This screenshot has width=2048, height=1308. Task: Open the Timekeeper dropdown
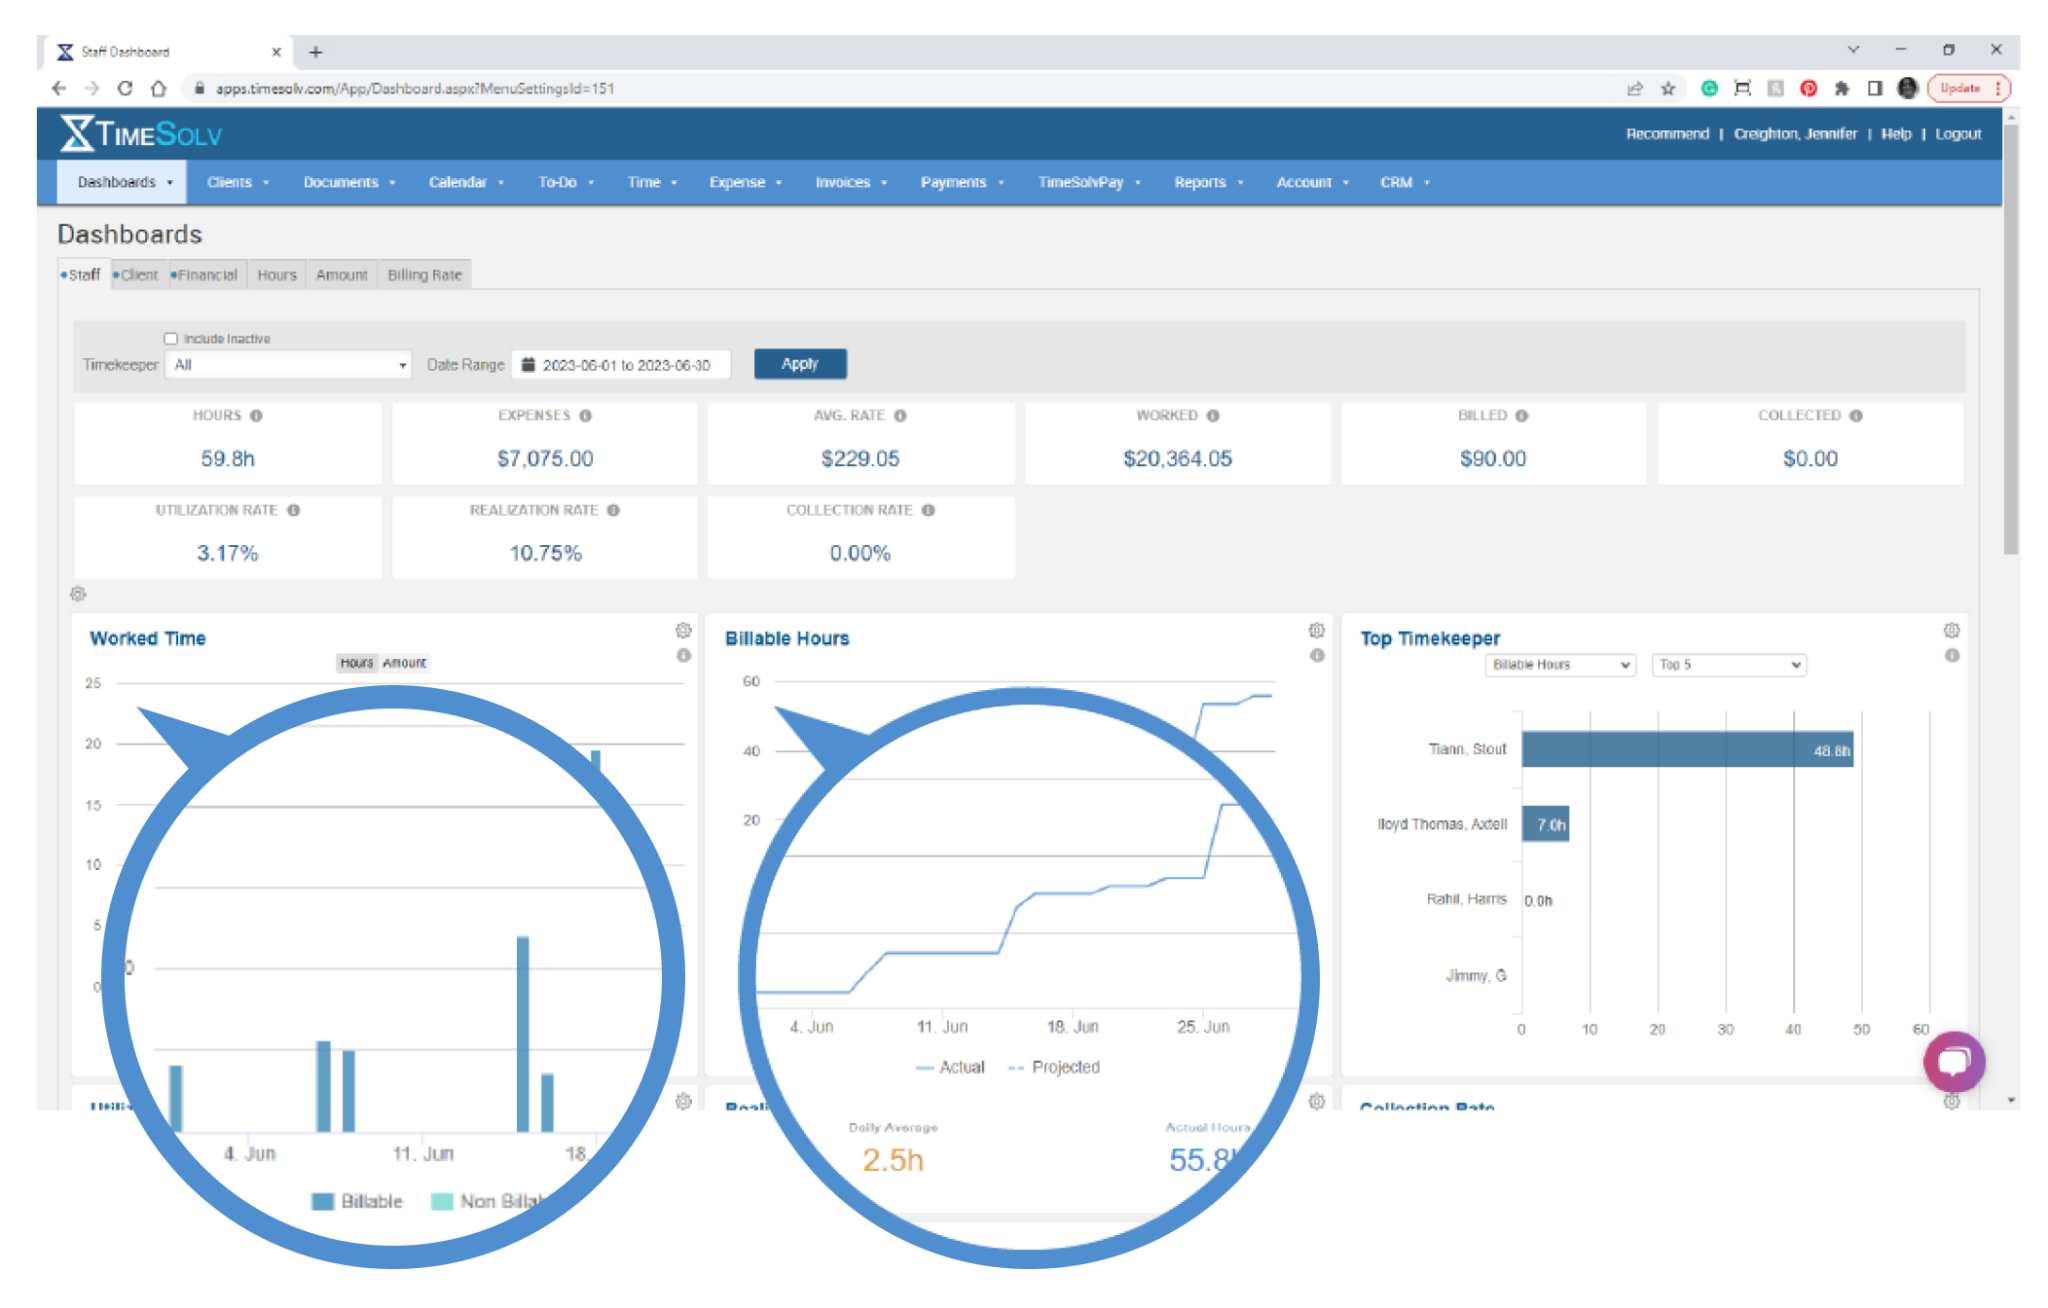click(x=289, y=365)
